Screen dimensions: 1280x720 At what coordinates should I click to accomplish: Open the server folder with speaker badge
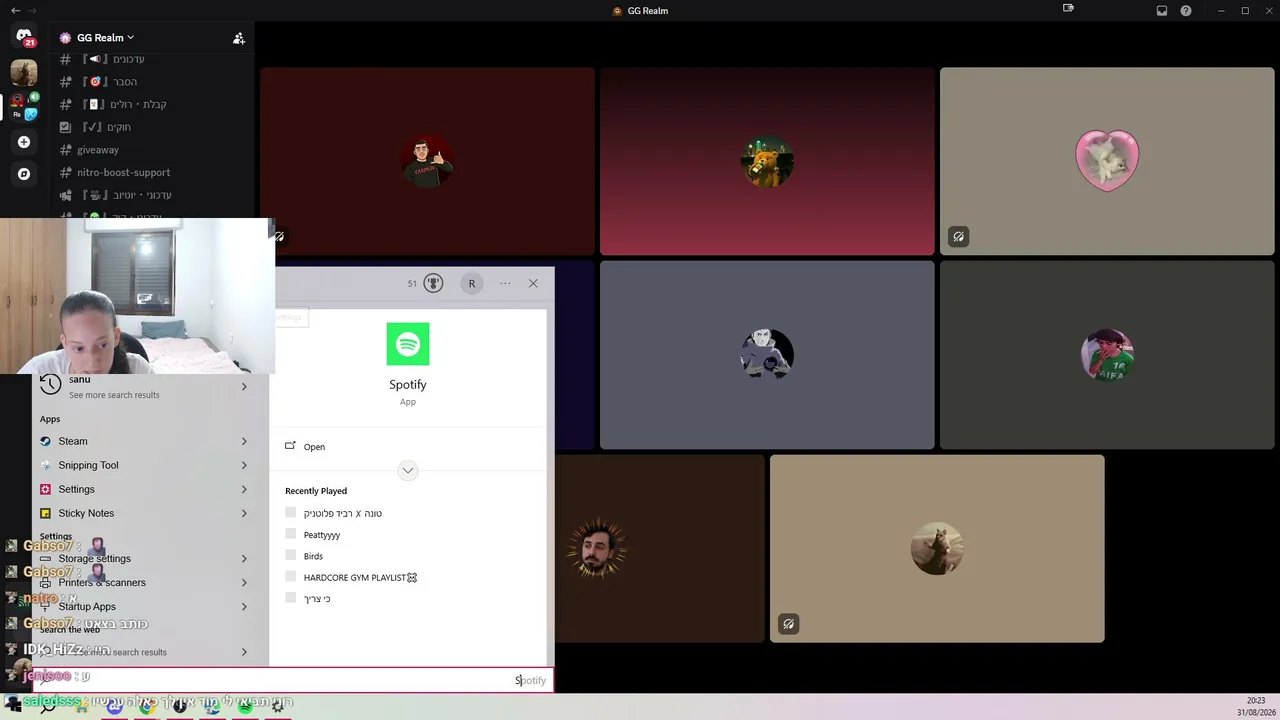tap(24, 107)
